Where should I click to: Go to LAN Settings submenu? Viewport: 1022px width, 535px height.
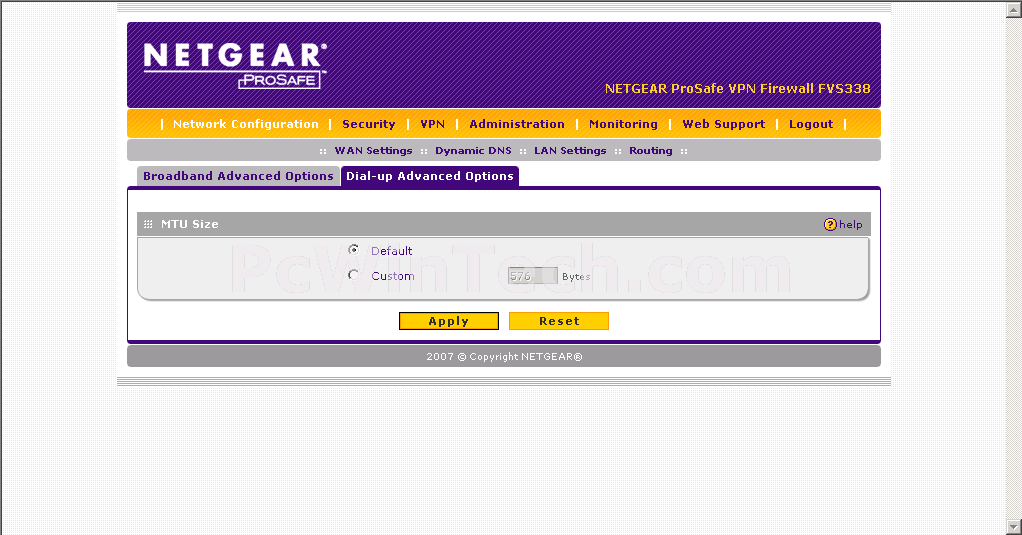(570, 151)
